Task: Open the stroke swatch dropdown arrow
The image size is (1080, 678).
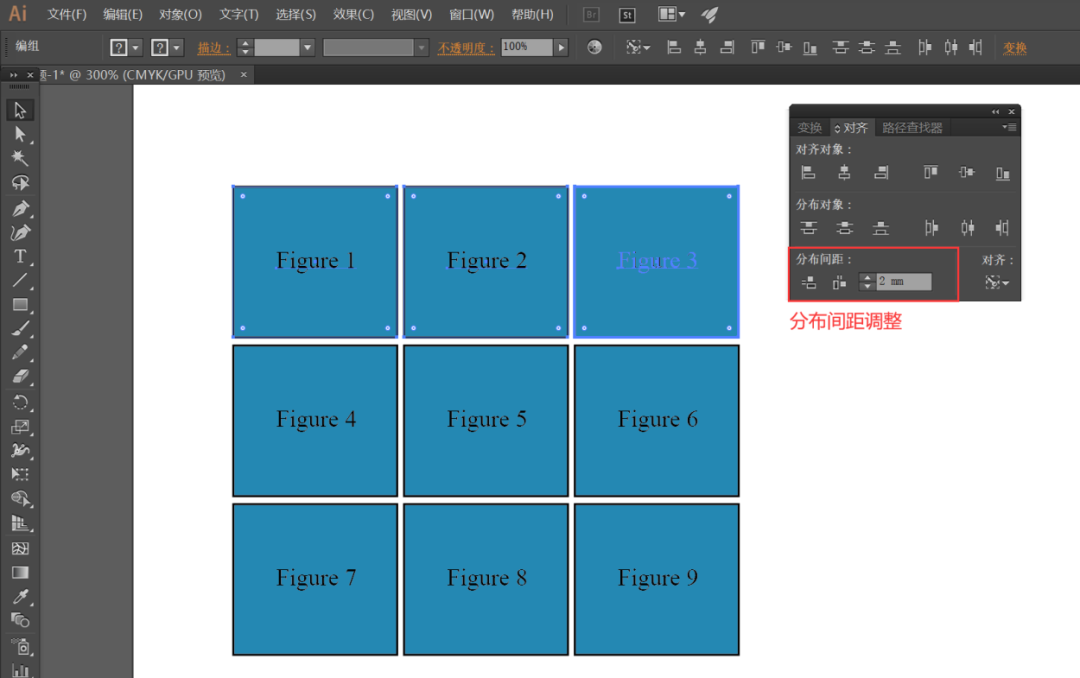Action: (177, 48)
